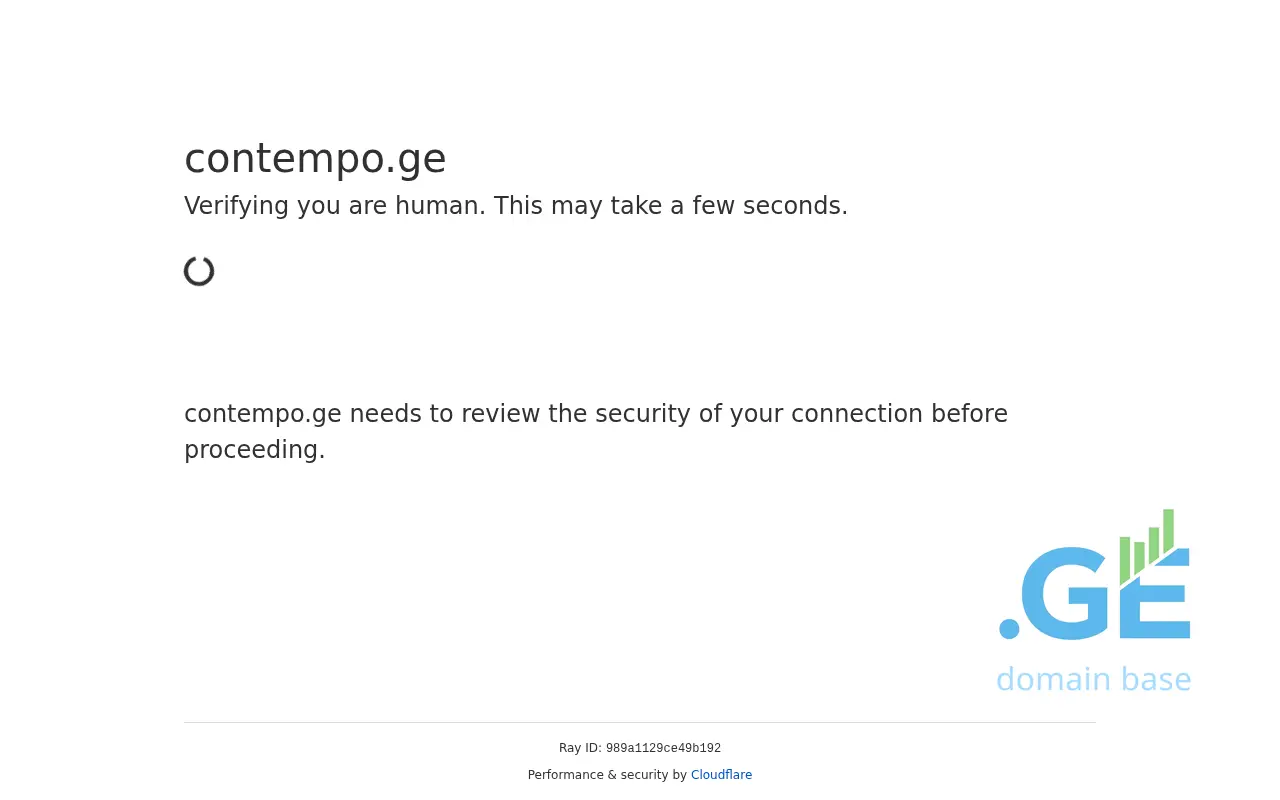
Task: Click the horizontal divider above footer
Action: click(640, 722)
